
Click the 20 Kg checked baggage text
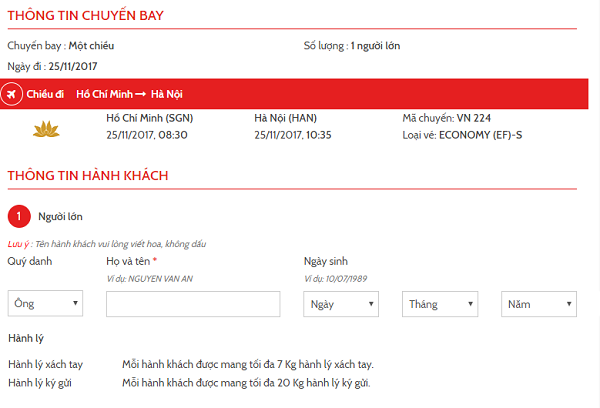[x=246, y=383]
